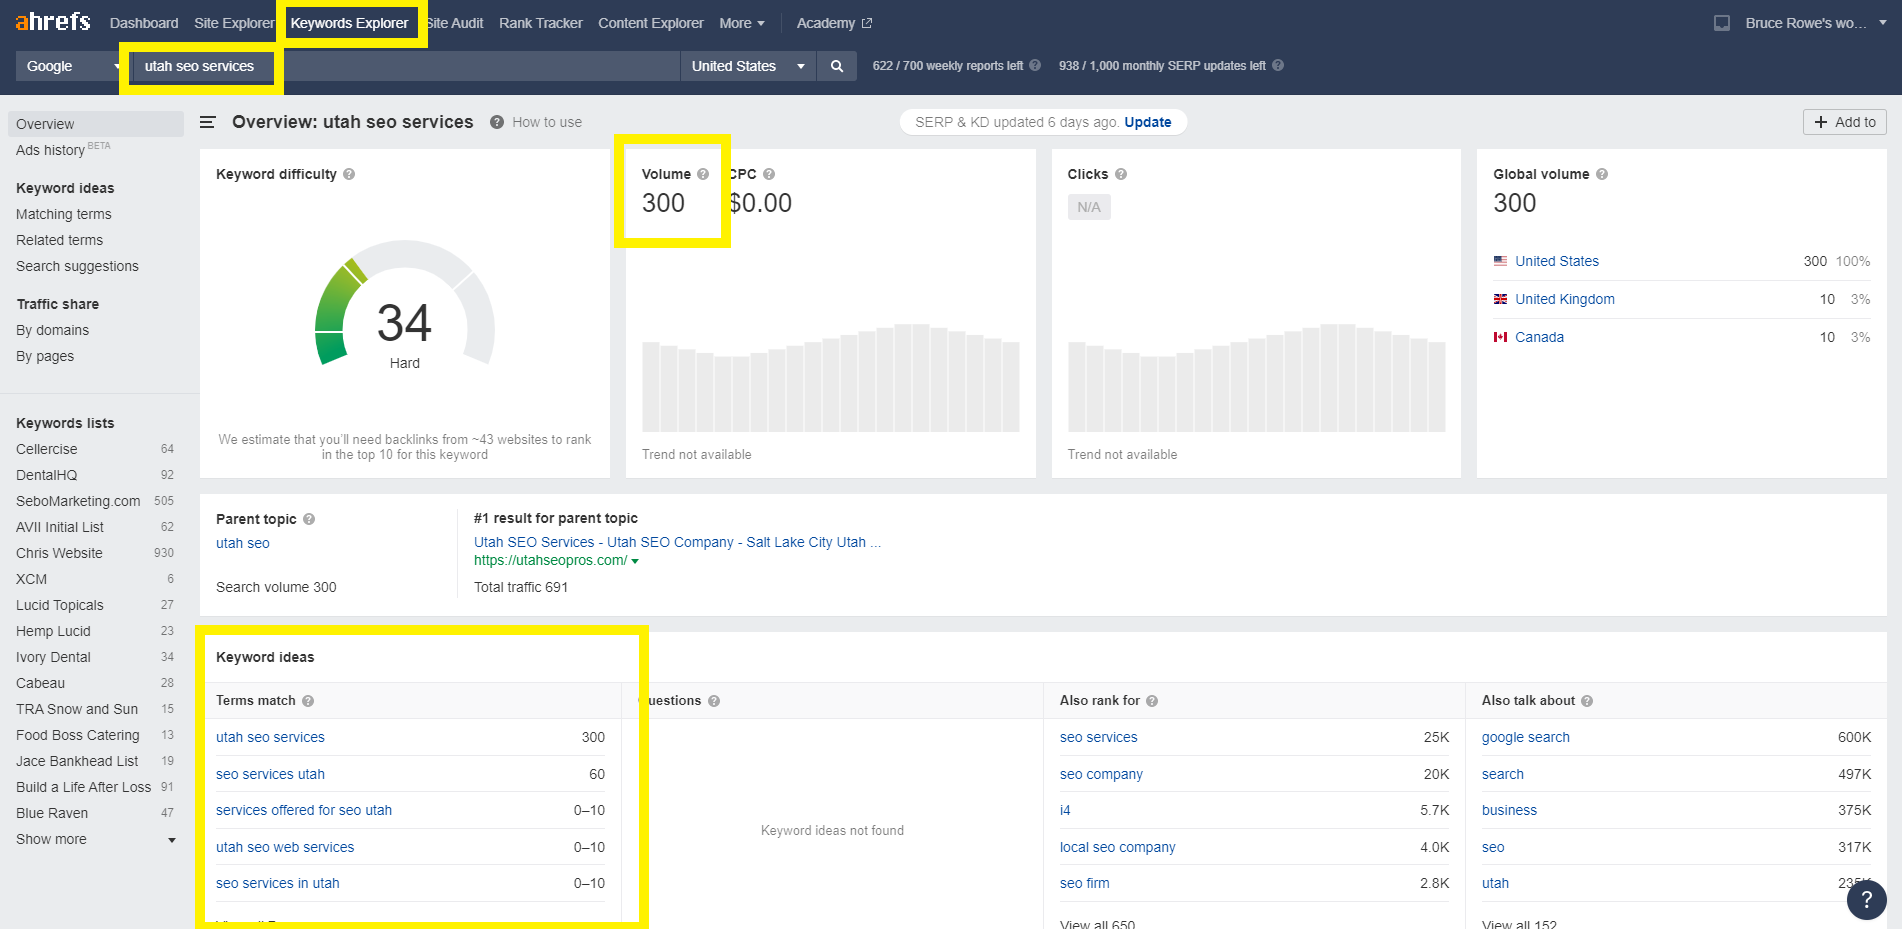Open the United States country dropdown
This screenshot has height=929, width=1902.
pyautogui.click(x=748, y=66)
